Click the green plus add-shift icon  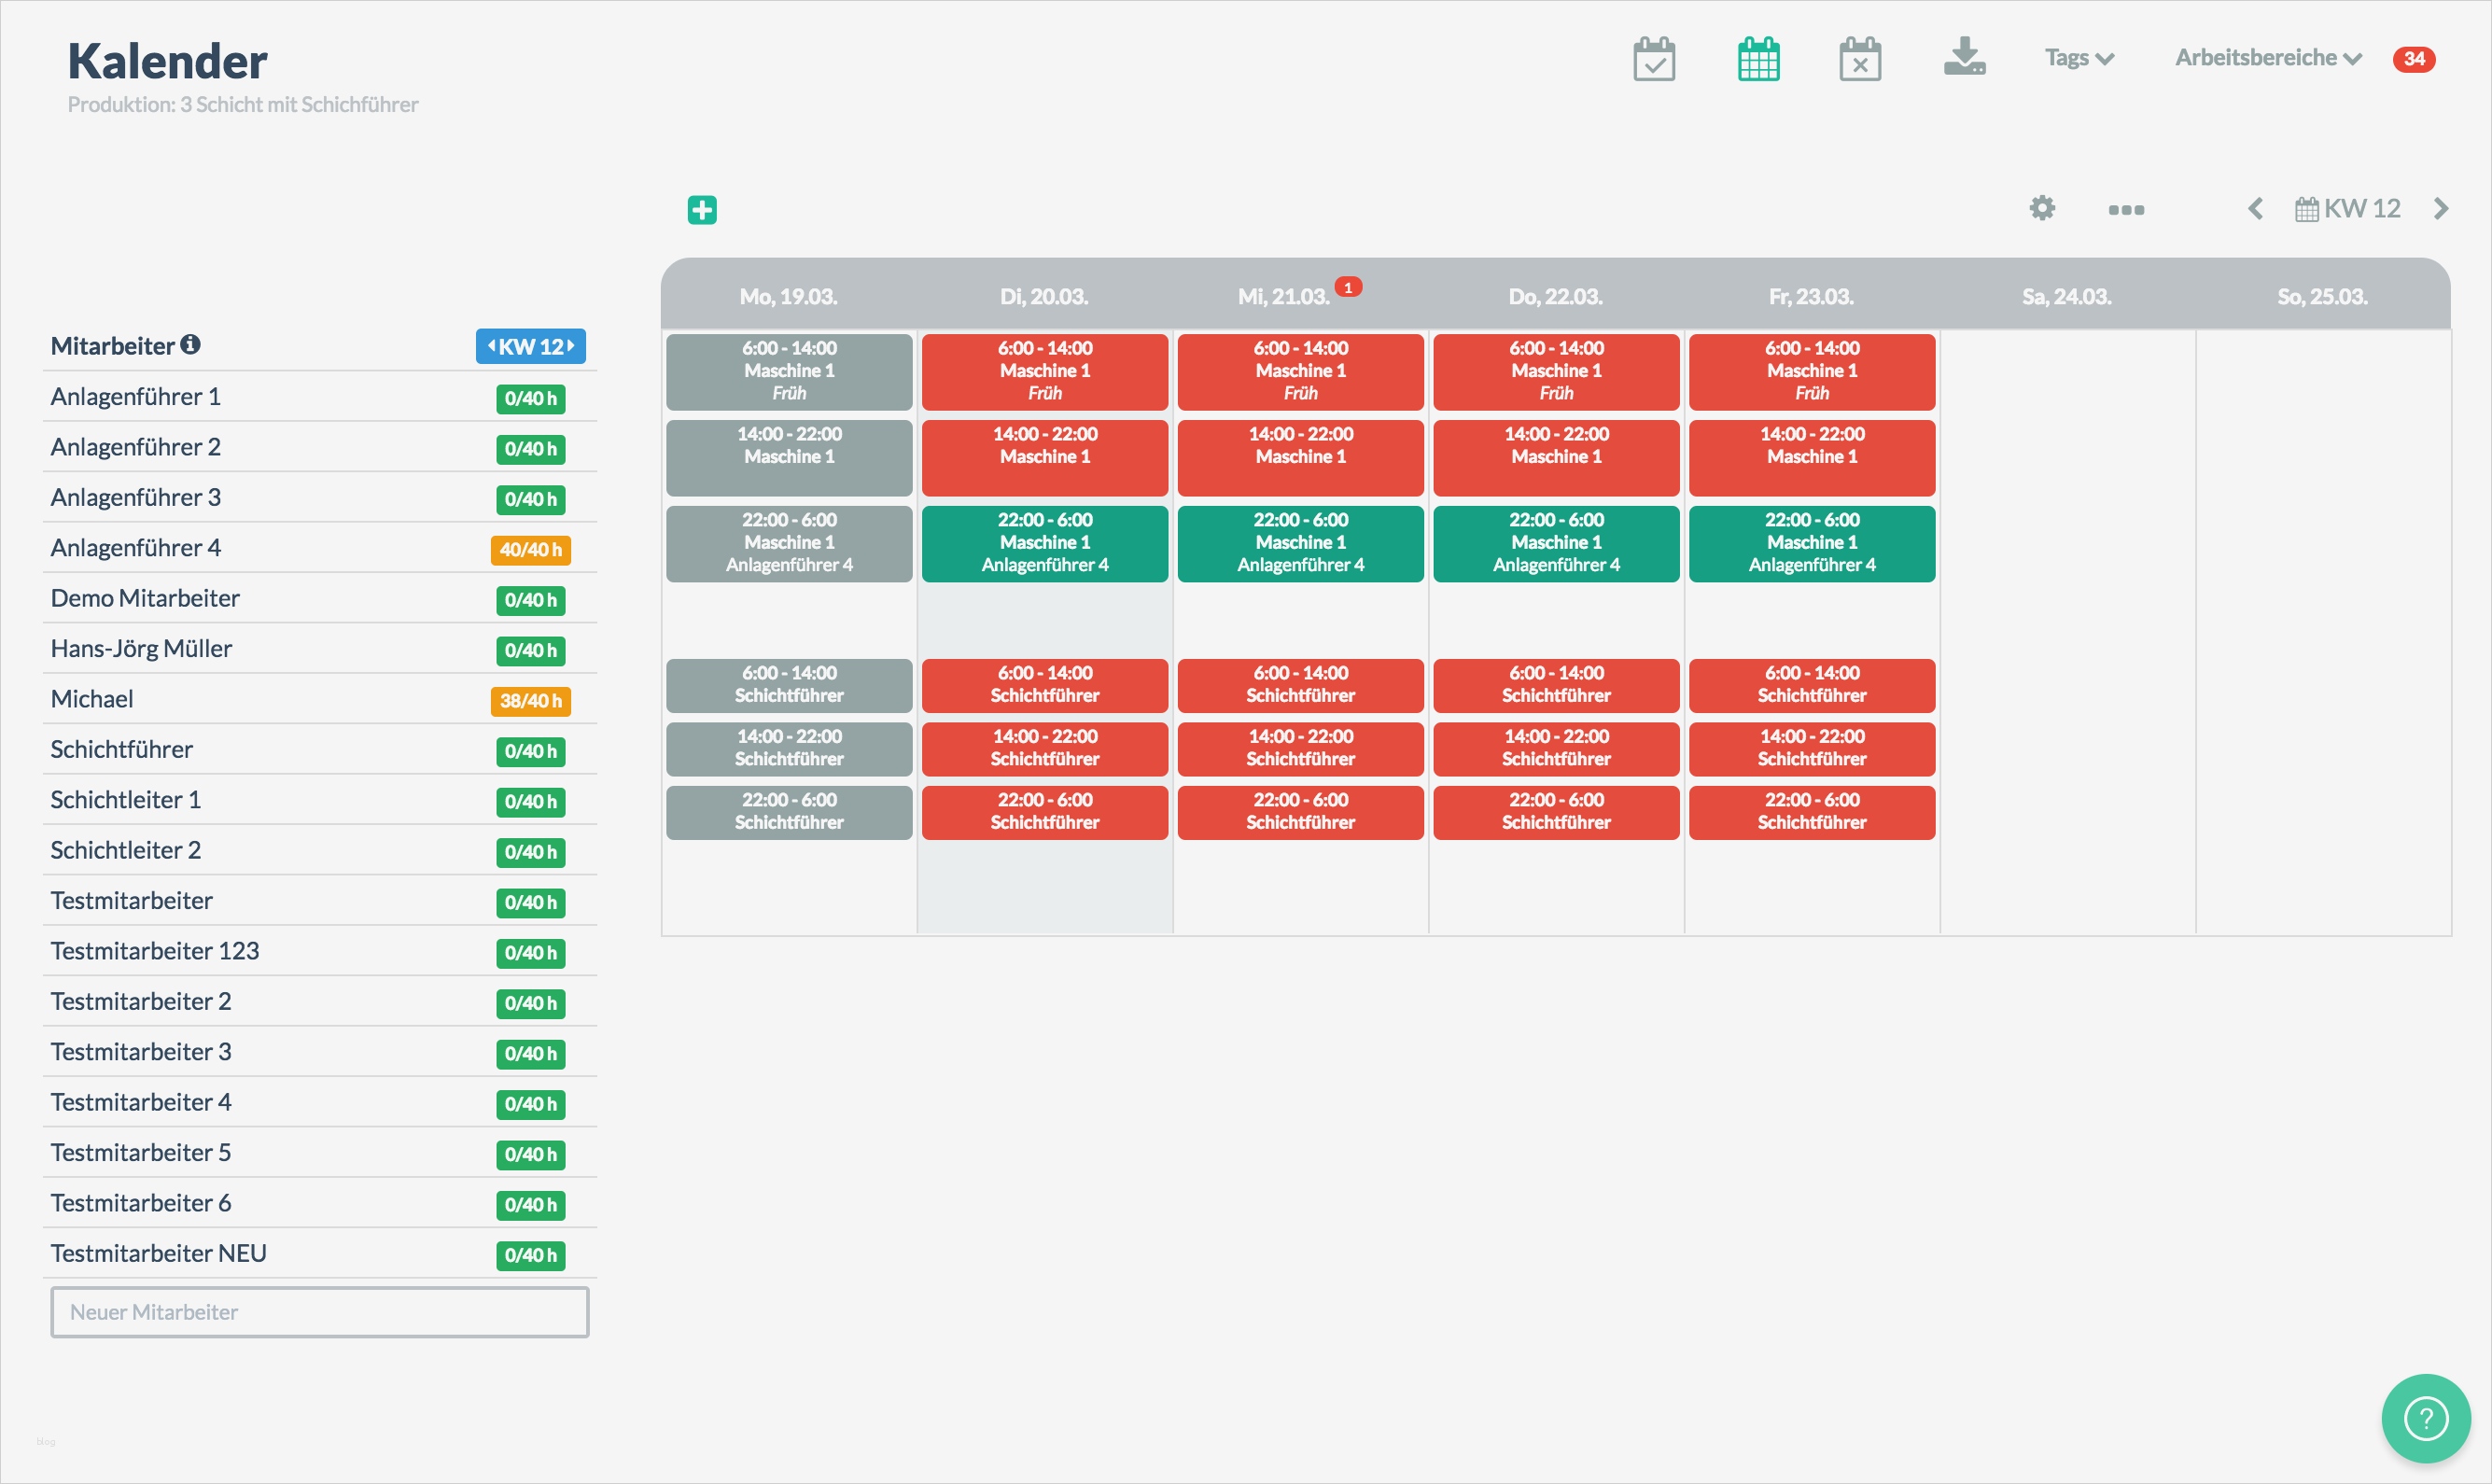point(702,210)
